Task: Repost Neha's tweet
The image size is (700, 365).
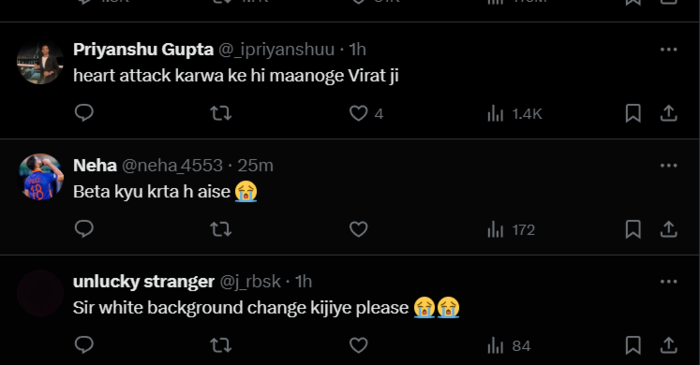Action: [221, 229]
